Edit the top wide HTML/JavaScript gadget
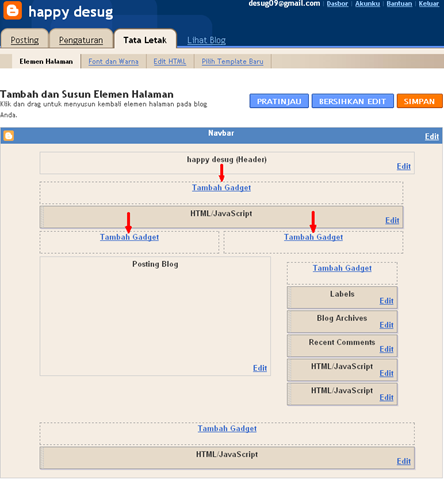 pos(392,220)
